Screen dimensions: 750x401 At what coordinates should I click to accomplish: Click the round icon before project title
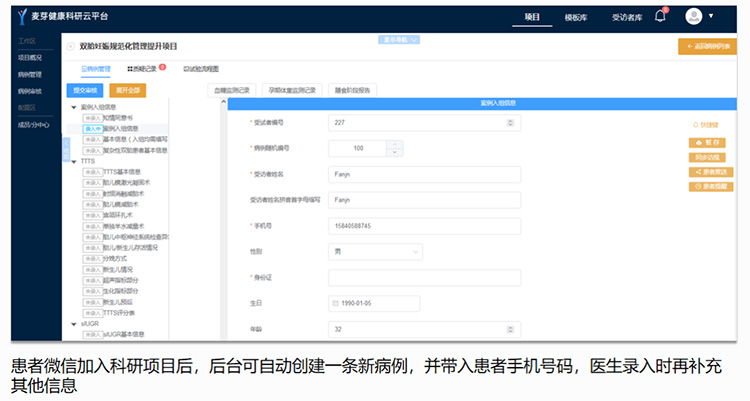pos(71,46)
